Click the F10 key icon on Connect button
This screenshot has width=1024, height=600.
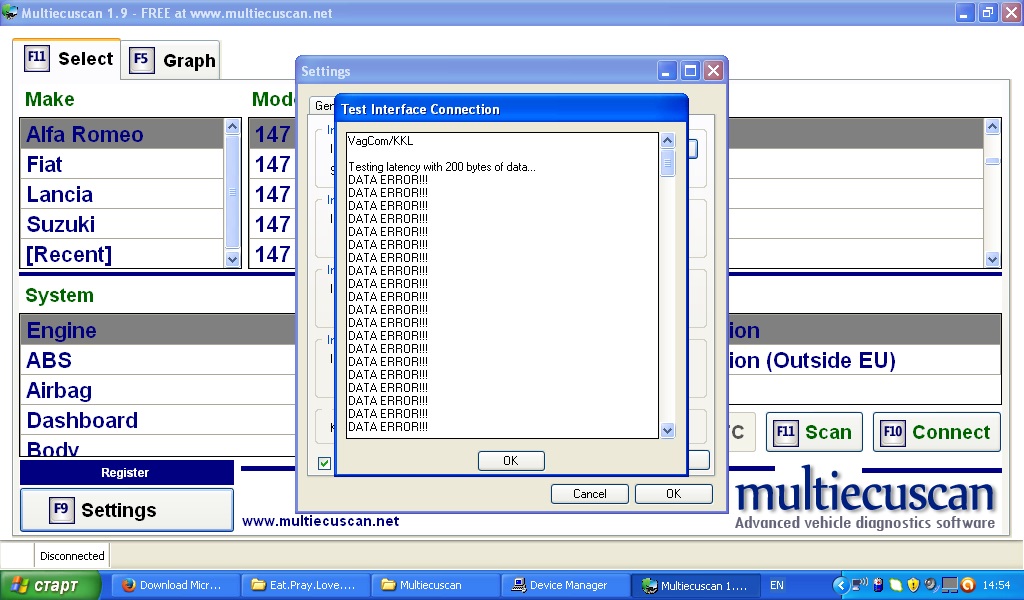(x=893, y=432)
